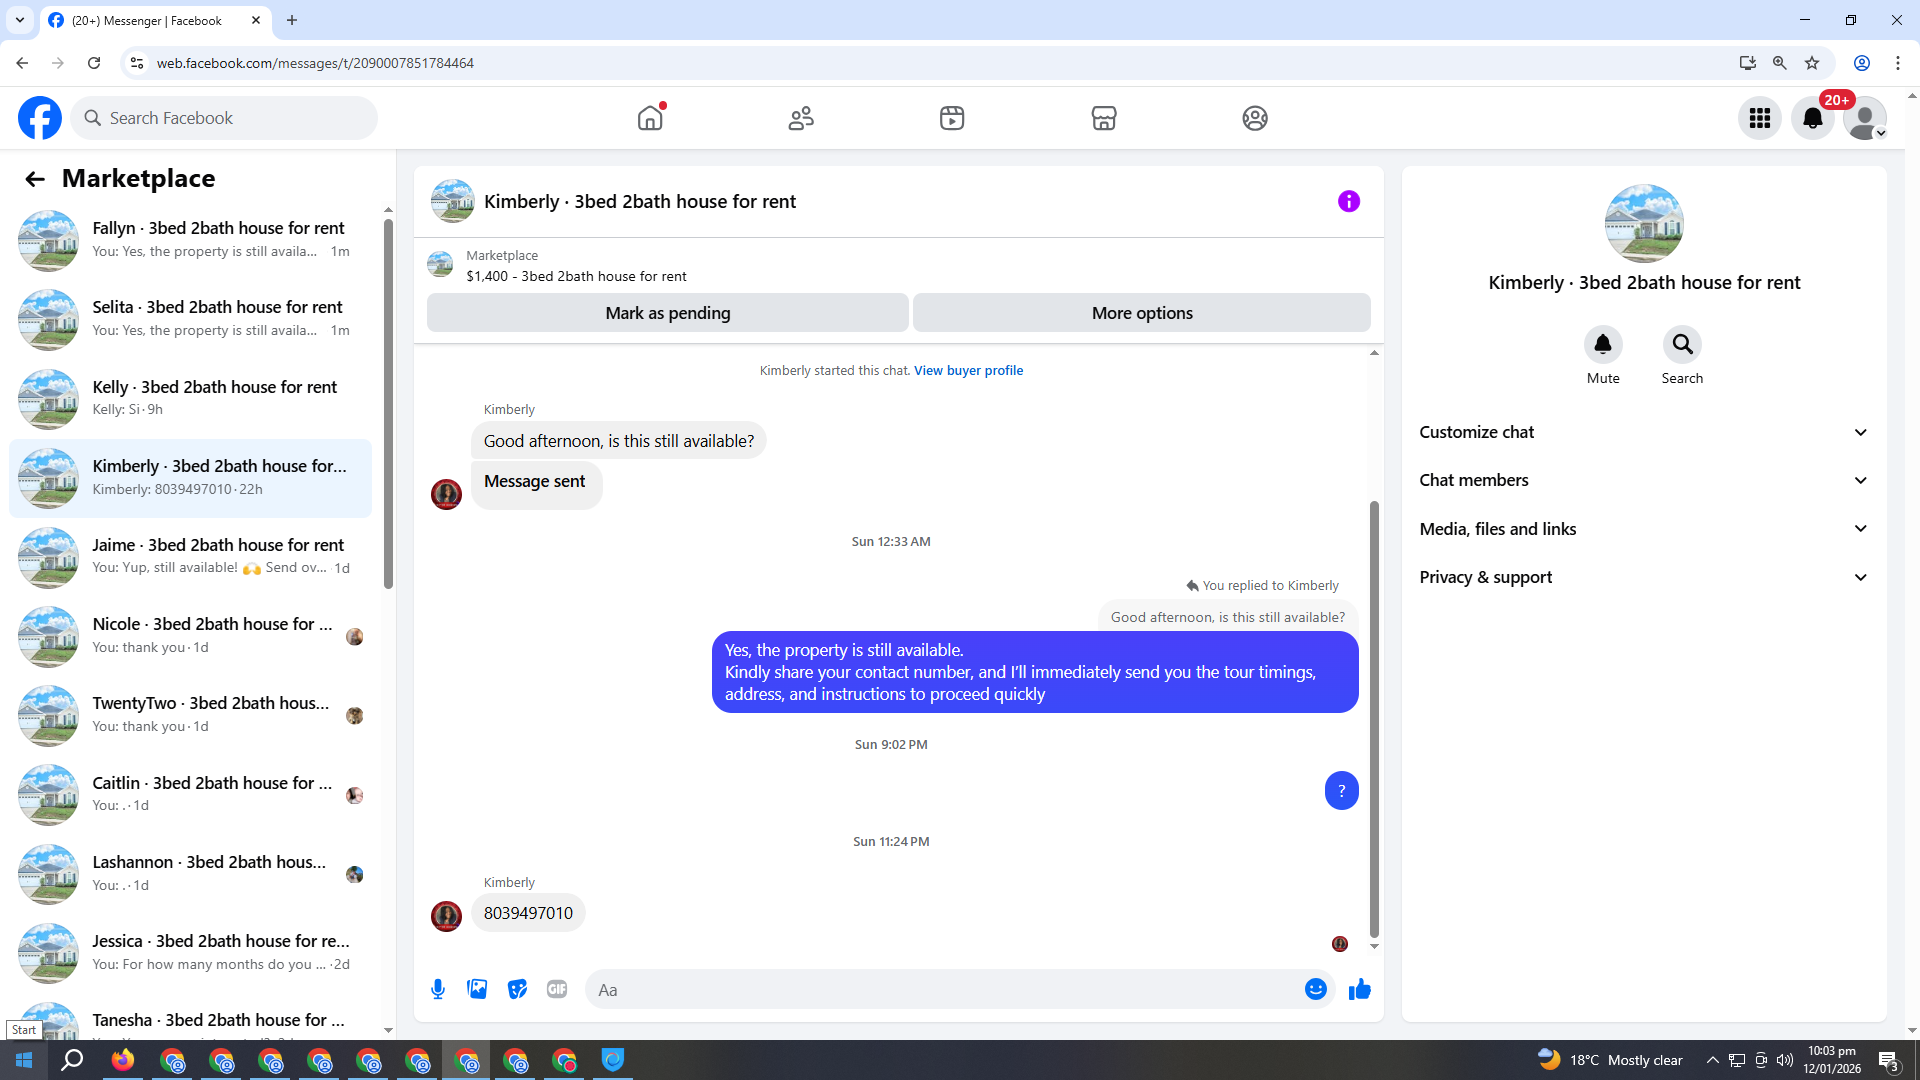Open the notifications bell
Screen dimensions: 1920x1080
point(1812,118)
